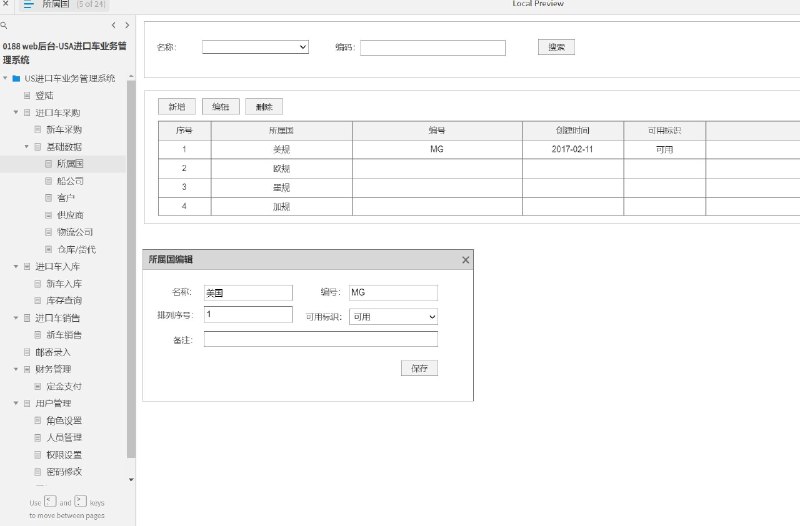Collapse 进口车入库 tree node

16,266
